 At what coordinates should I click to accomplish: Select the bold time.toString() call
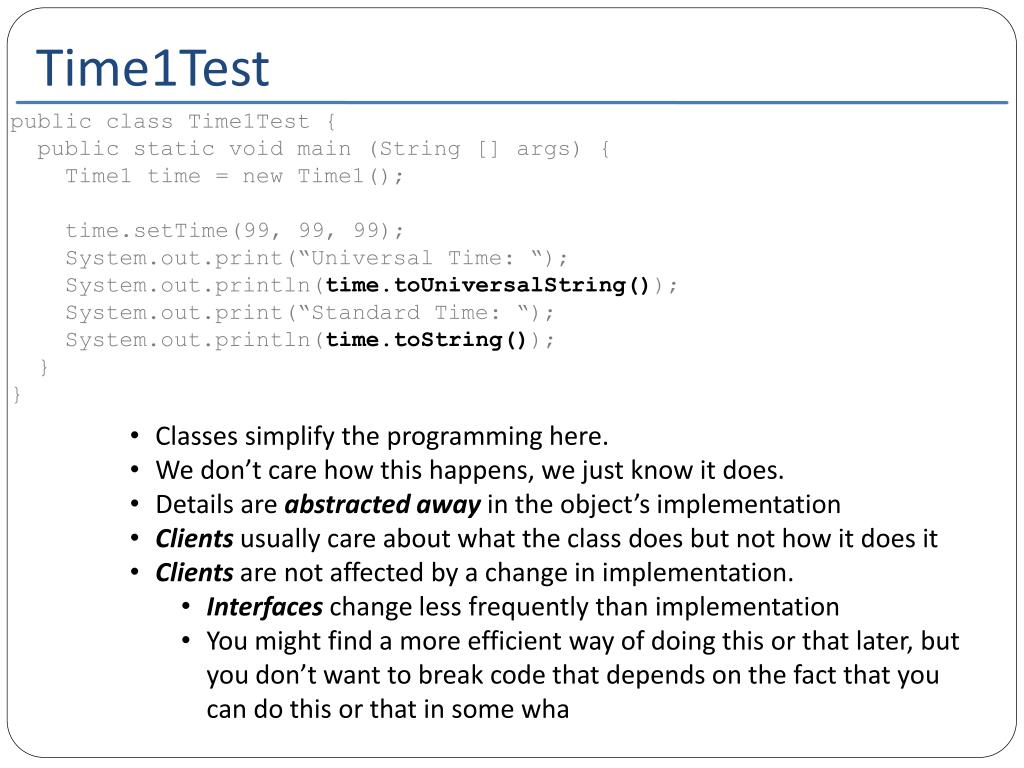[426, 340]
